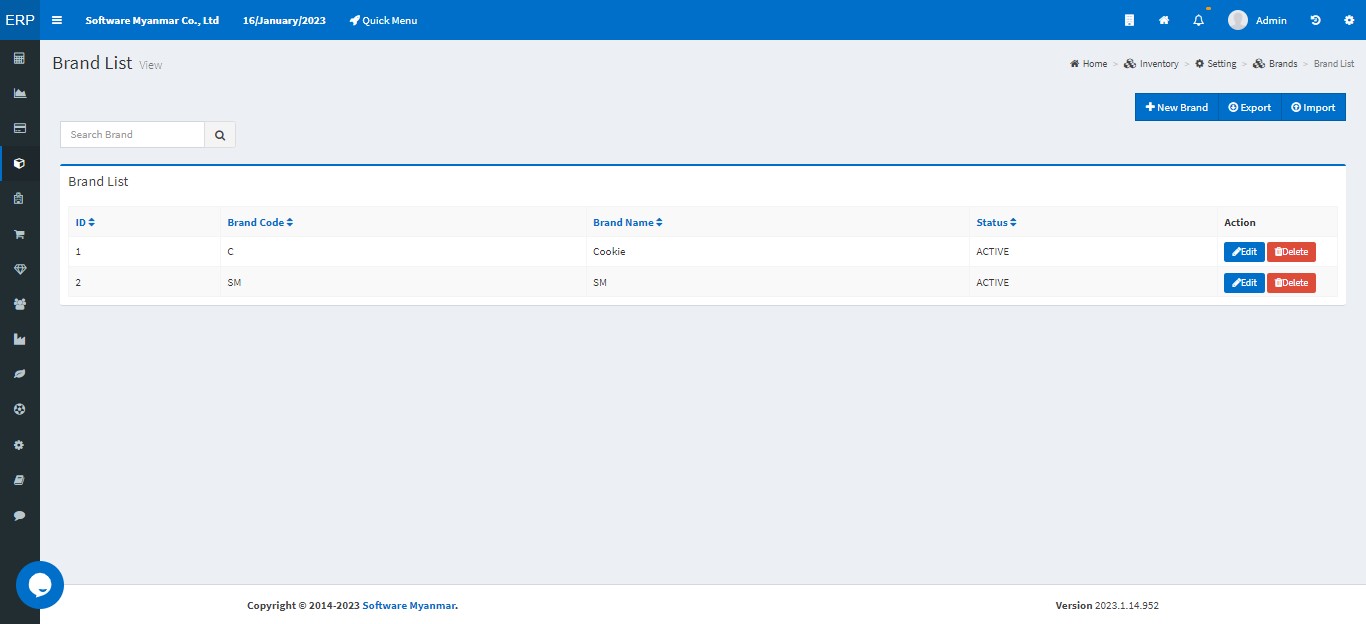Screen dimensions: 1366x624
Task: Open the Quick Menu
Action: (384, 20)
